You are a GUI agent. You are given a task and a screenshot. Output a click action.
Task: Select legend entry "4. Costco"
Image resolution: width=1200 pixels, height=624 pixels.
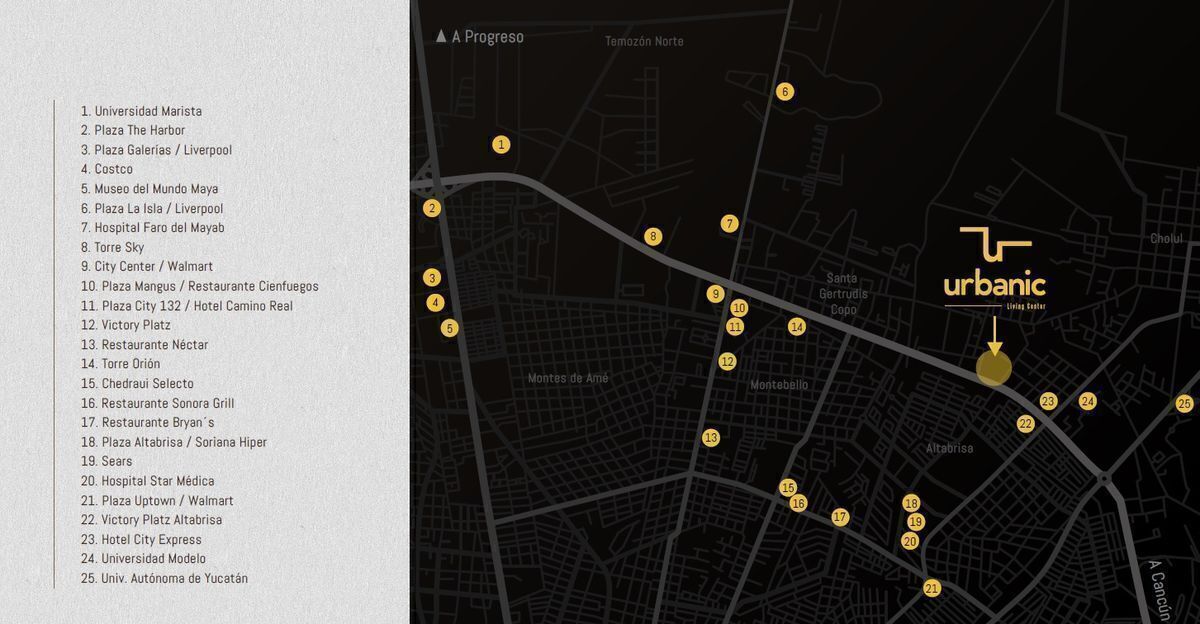click(107, 169)
